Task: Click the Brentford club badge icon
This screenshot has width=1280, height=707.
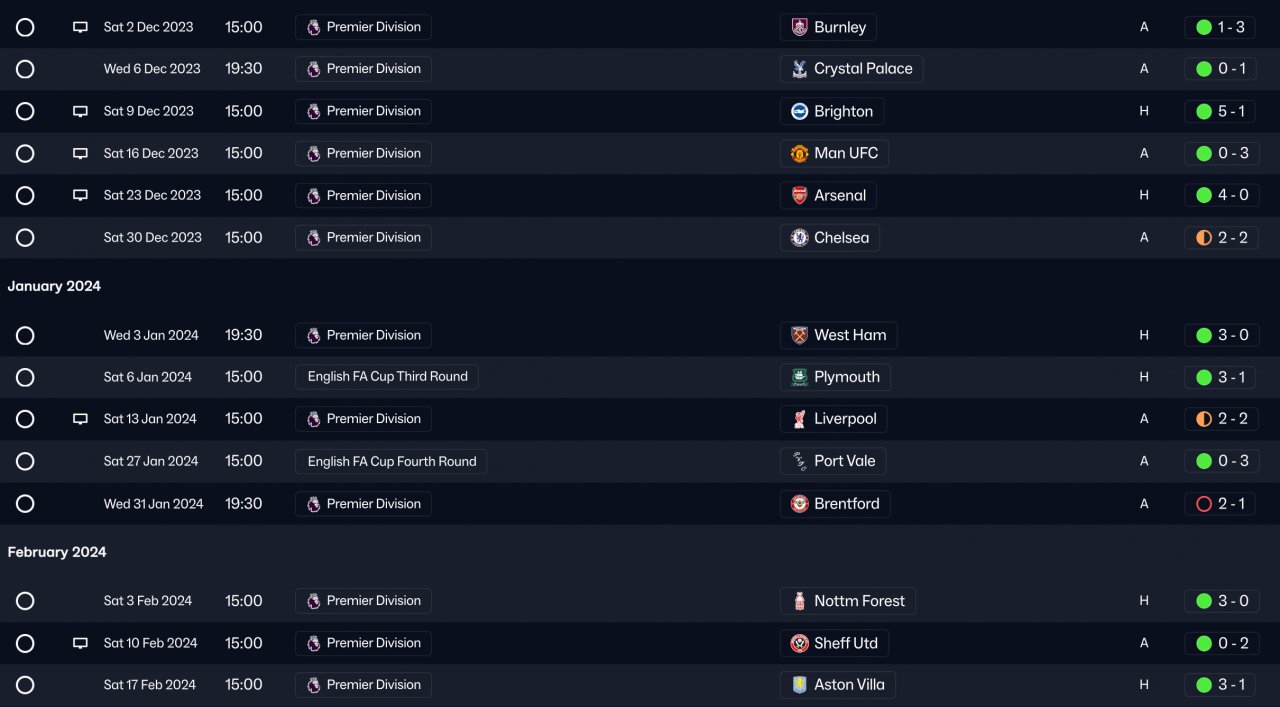Action: (x=799, y=504)
